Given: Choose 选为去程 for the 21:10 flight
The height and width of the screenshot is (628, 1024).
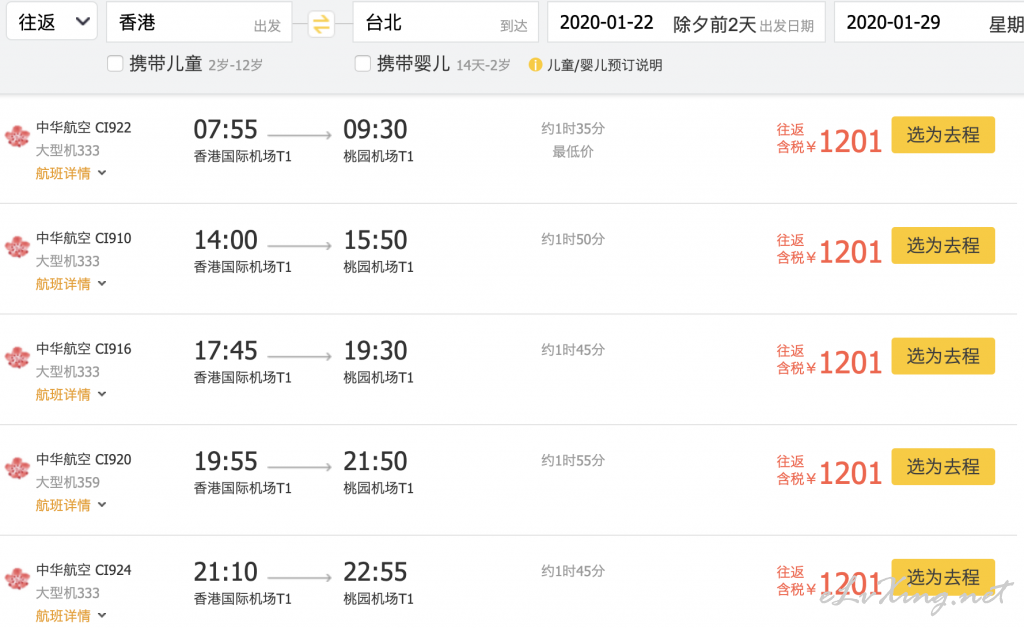Looking at the screenshot, I should (x=943, y=577).
